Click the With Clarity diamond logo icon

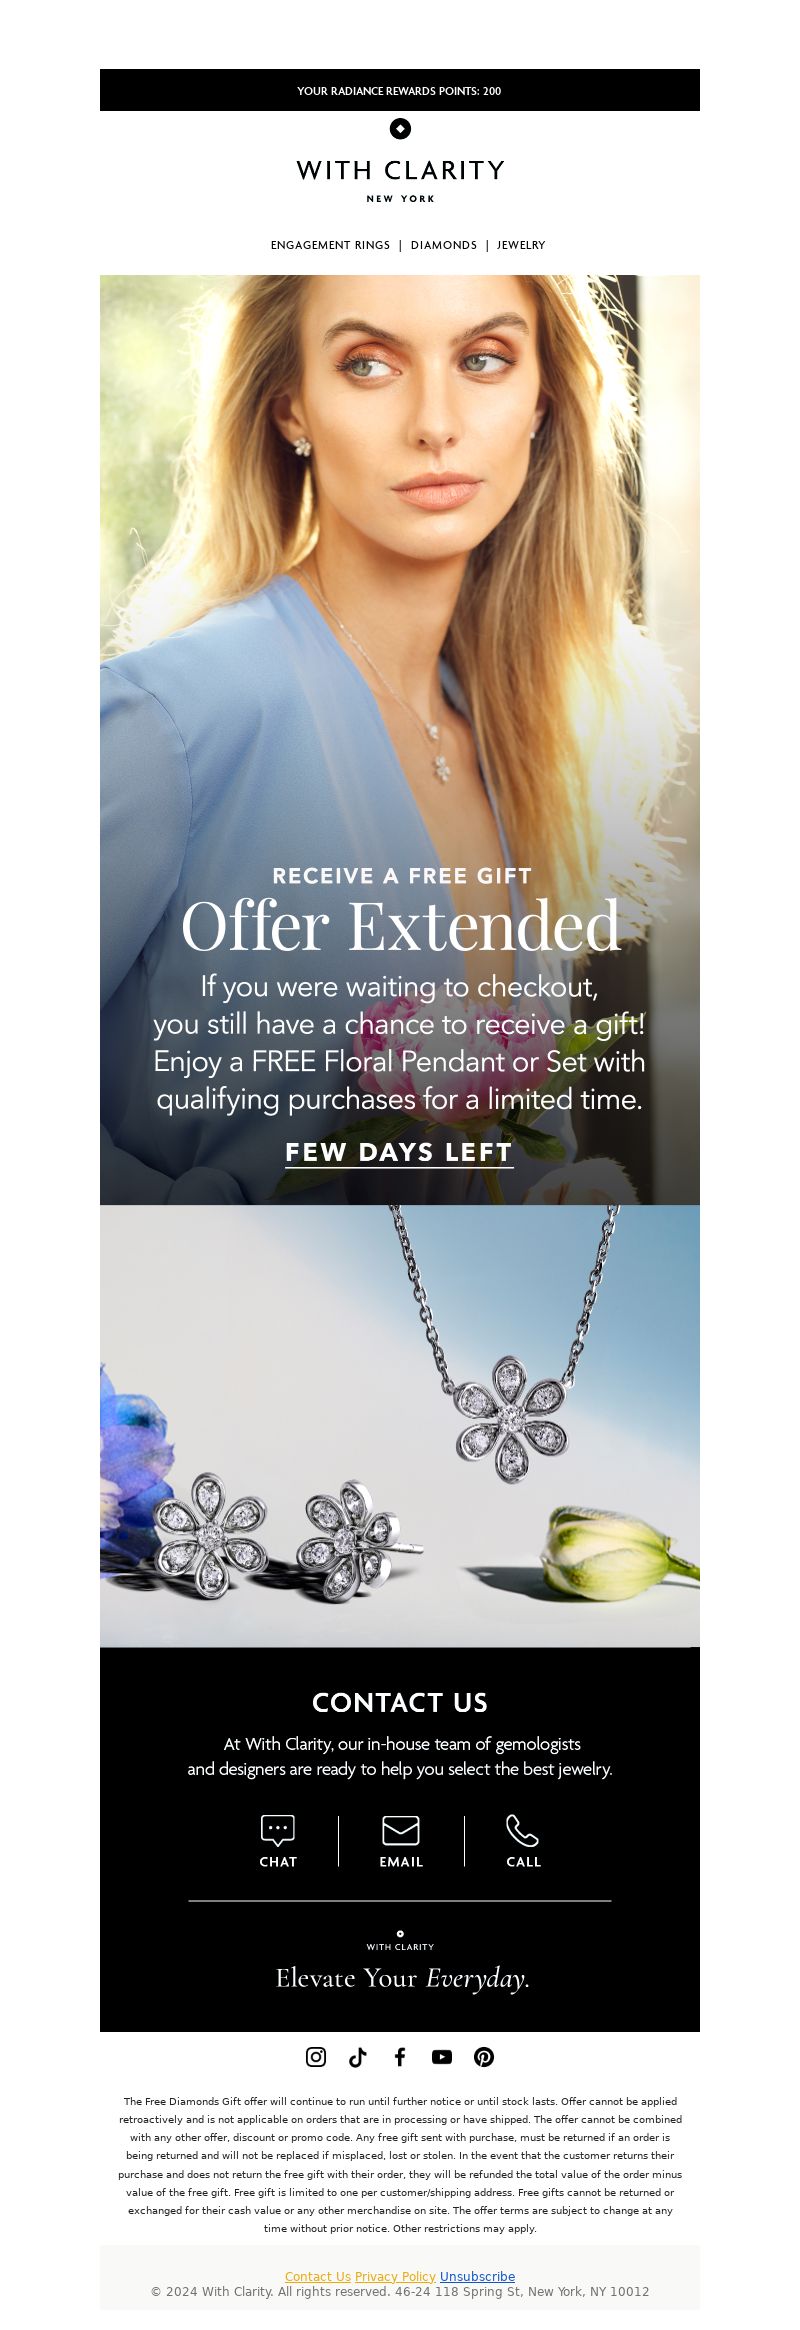[400, 128]
